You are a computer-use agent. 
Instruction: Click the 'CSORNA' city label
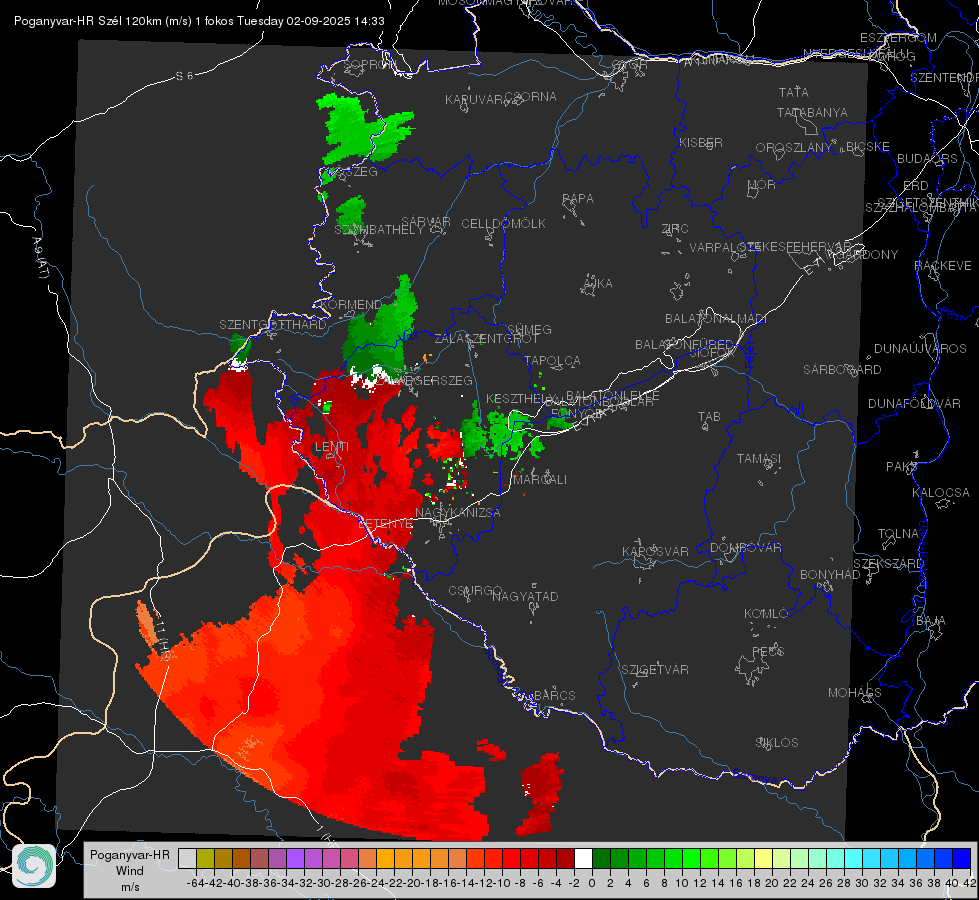tap(531, 97)
